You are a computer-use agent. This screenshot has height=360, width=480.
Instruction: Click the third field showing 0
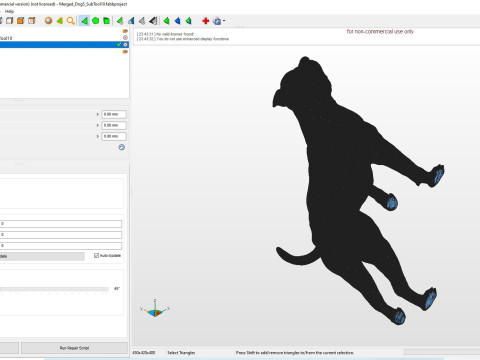[x=61, y=246]
